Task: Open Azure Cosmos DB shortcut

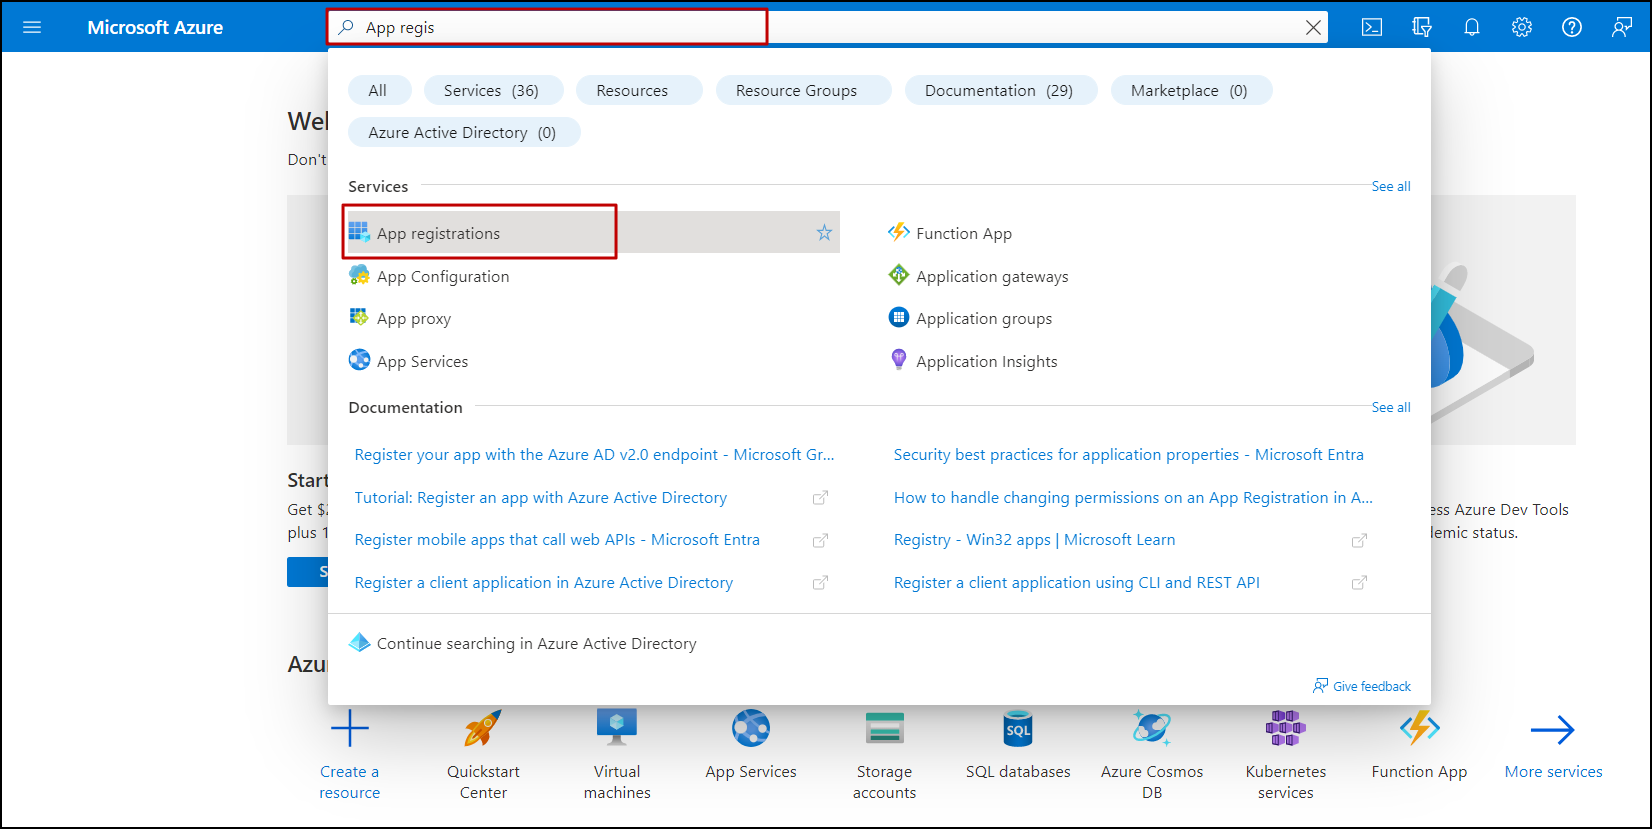Action: click(x=1152, y=754)
